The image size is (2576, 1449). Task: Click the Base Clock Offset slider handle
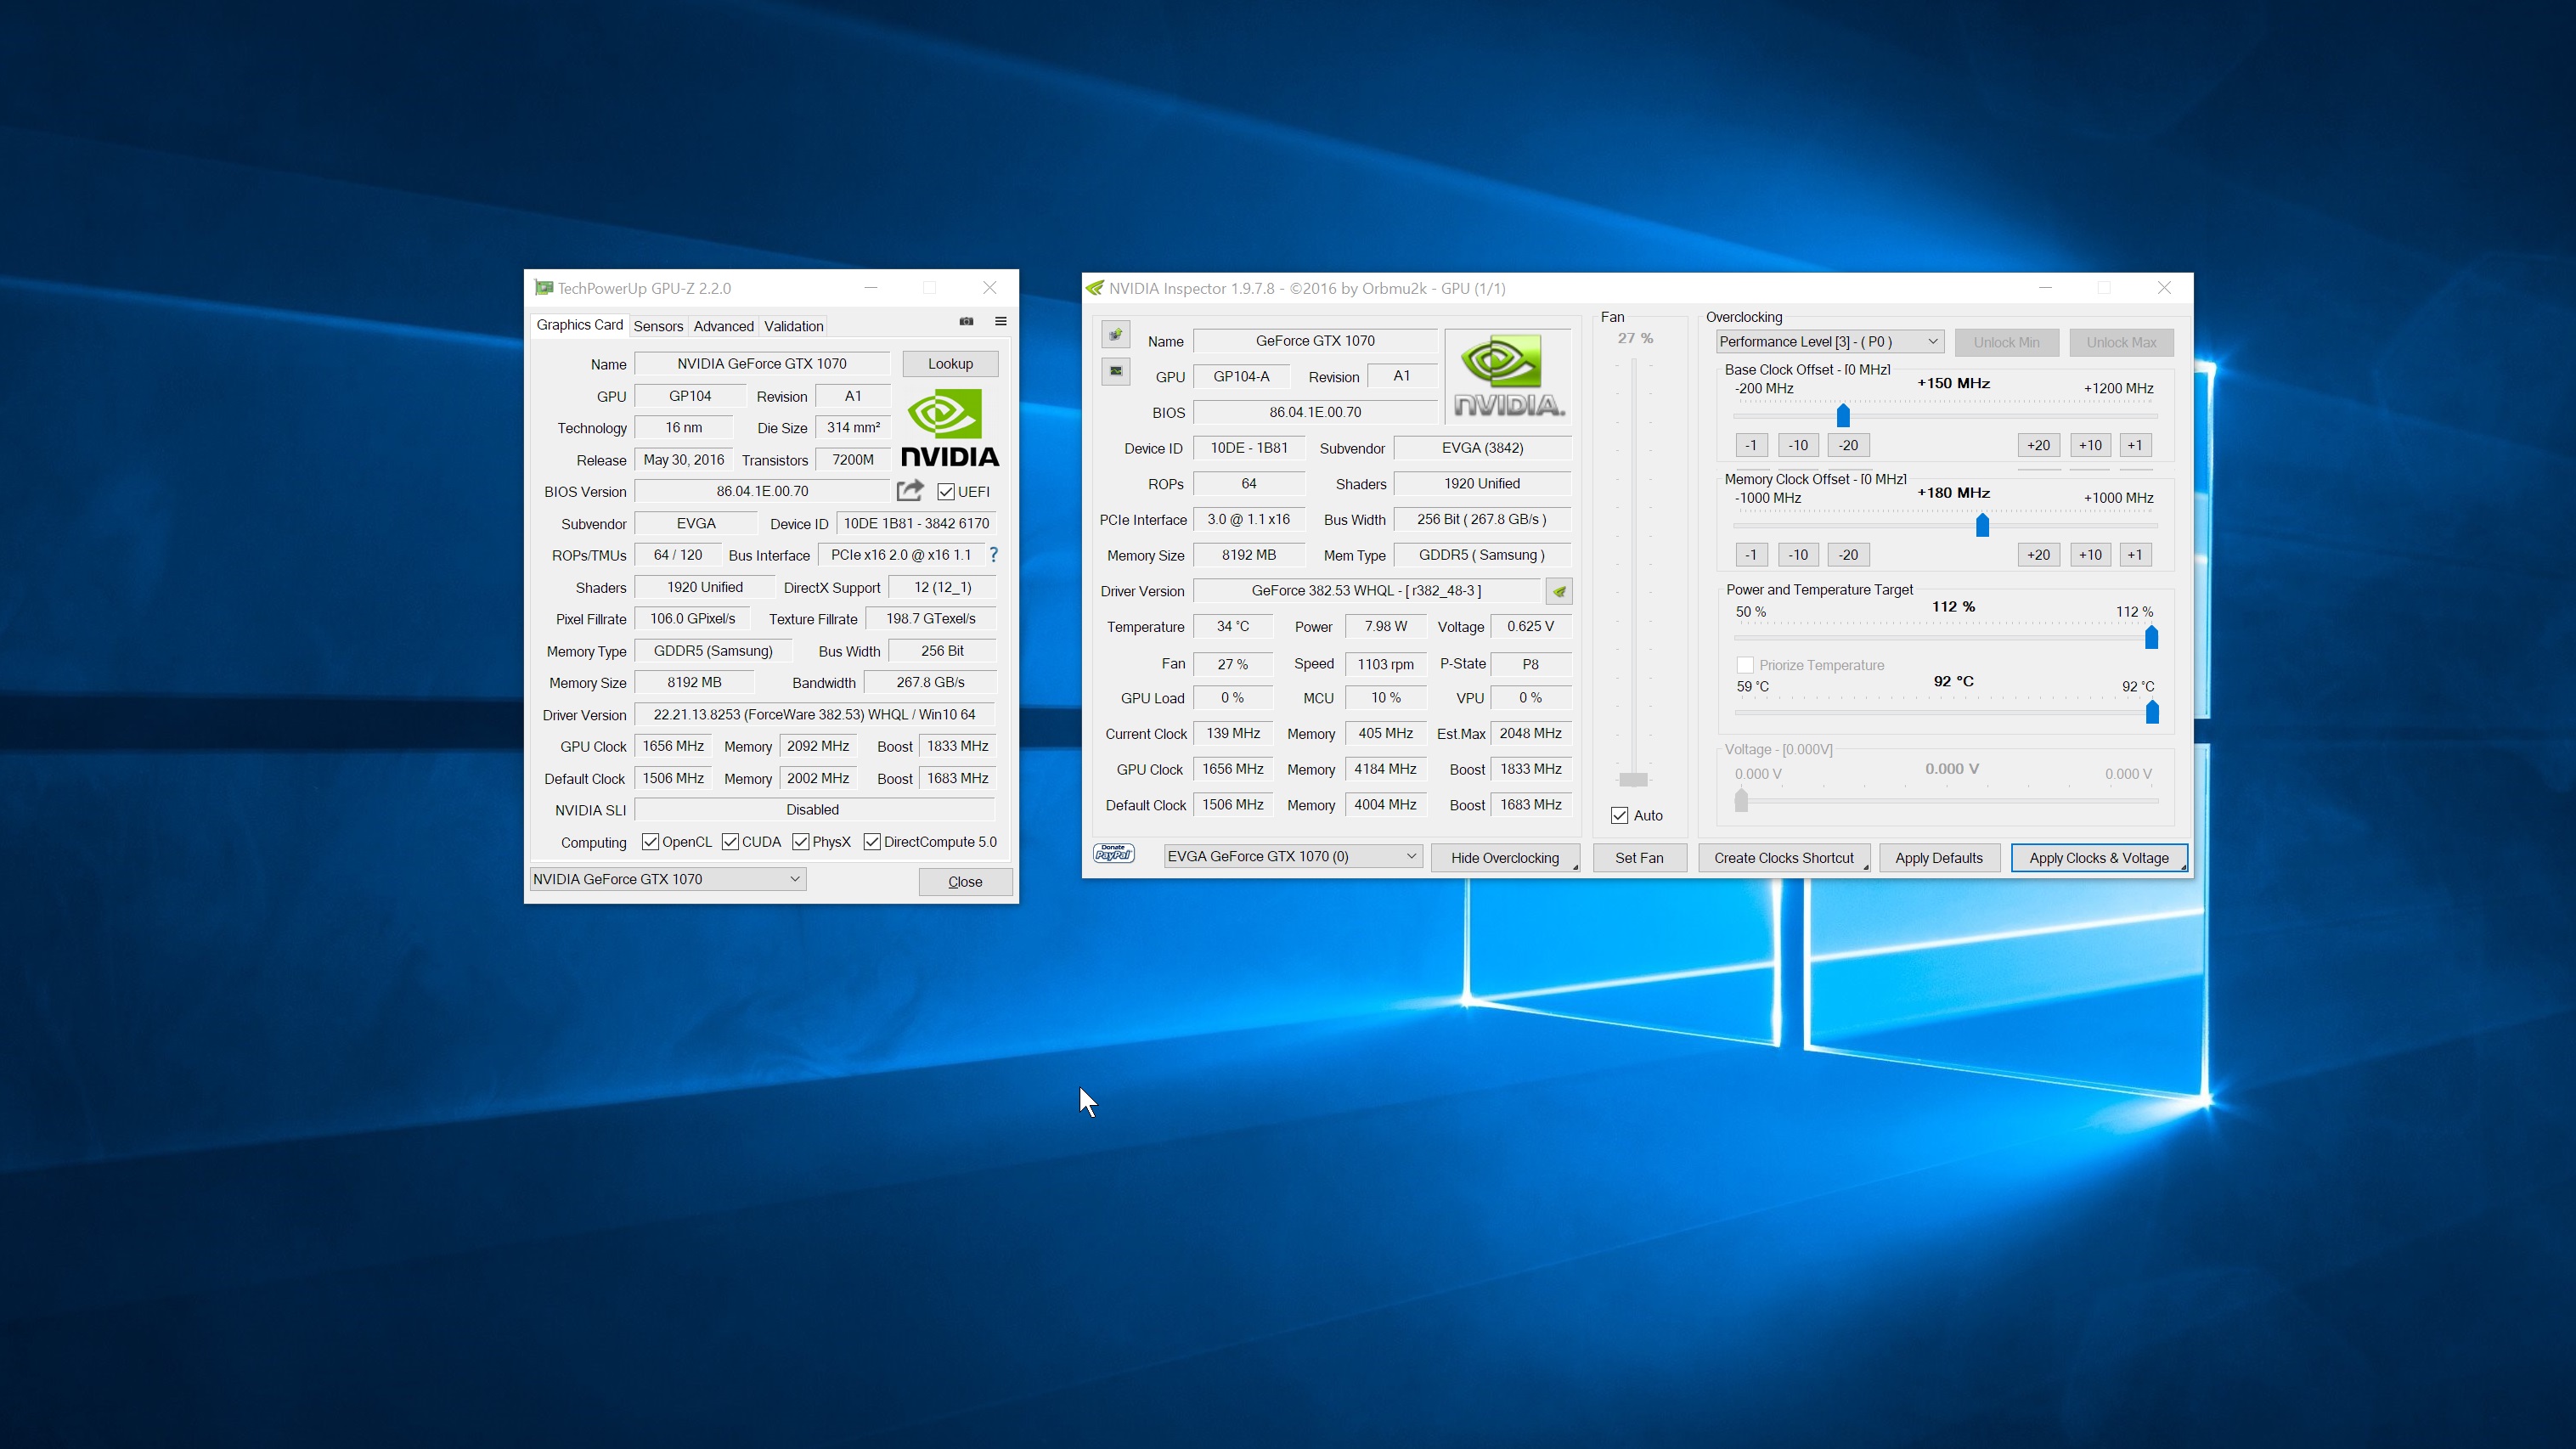pos(1843,415)
